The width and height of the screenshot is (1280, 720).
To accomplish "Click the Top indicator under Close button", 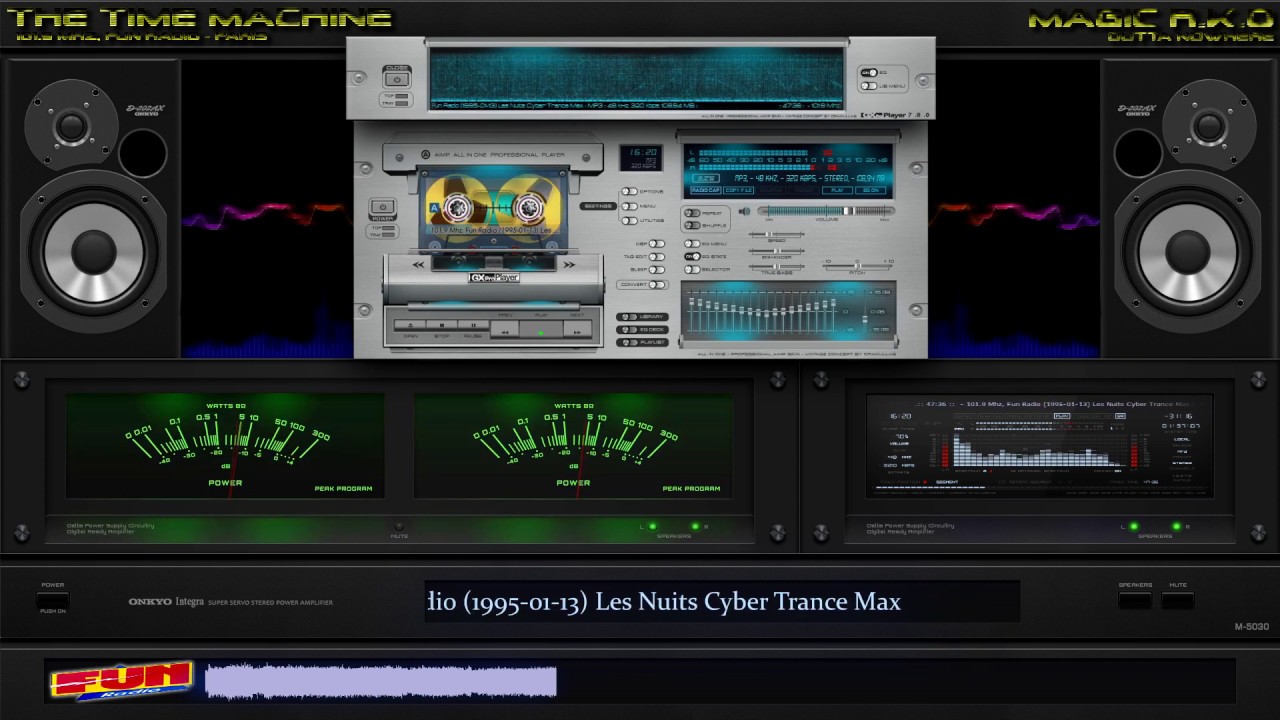I will point(401,96).
